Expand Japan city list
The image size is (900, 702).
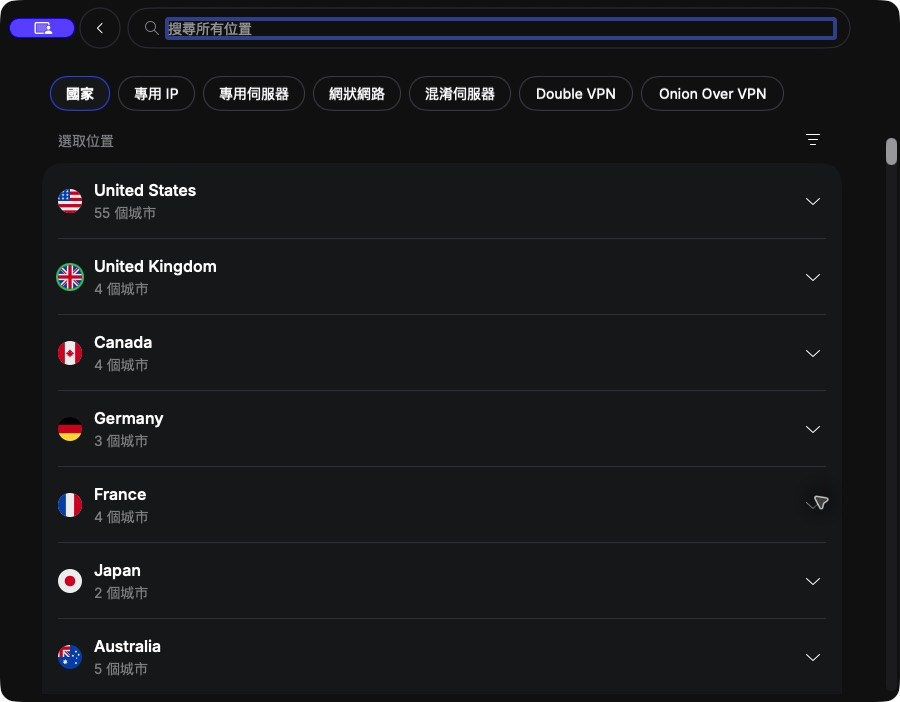coord(813,581)
